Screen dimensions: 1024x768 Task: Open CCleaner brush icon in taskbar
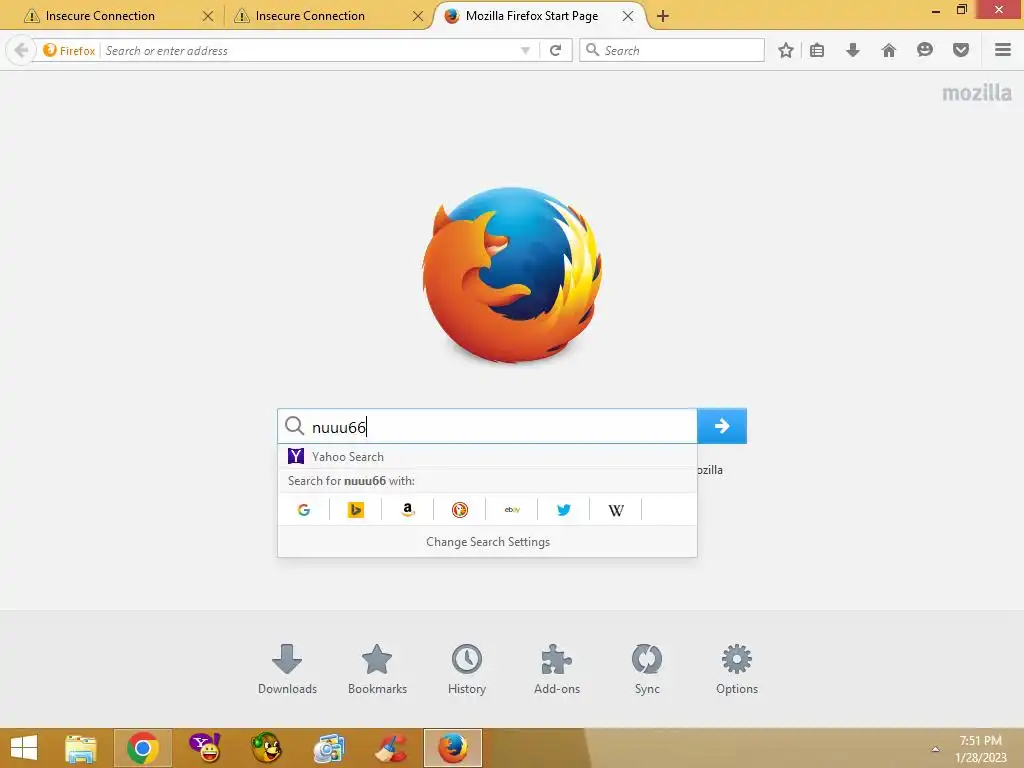click(391, 748)
